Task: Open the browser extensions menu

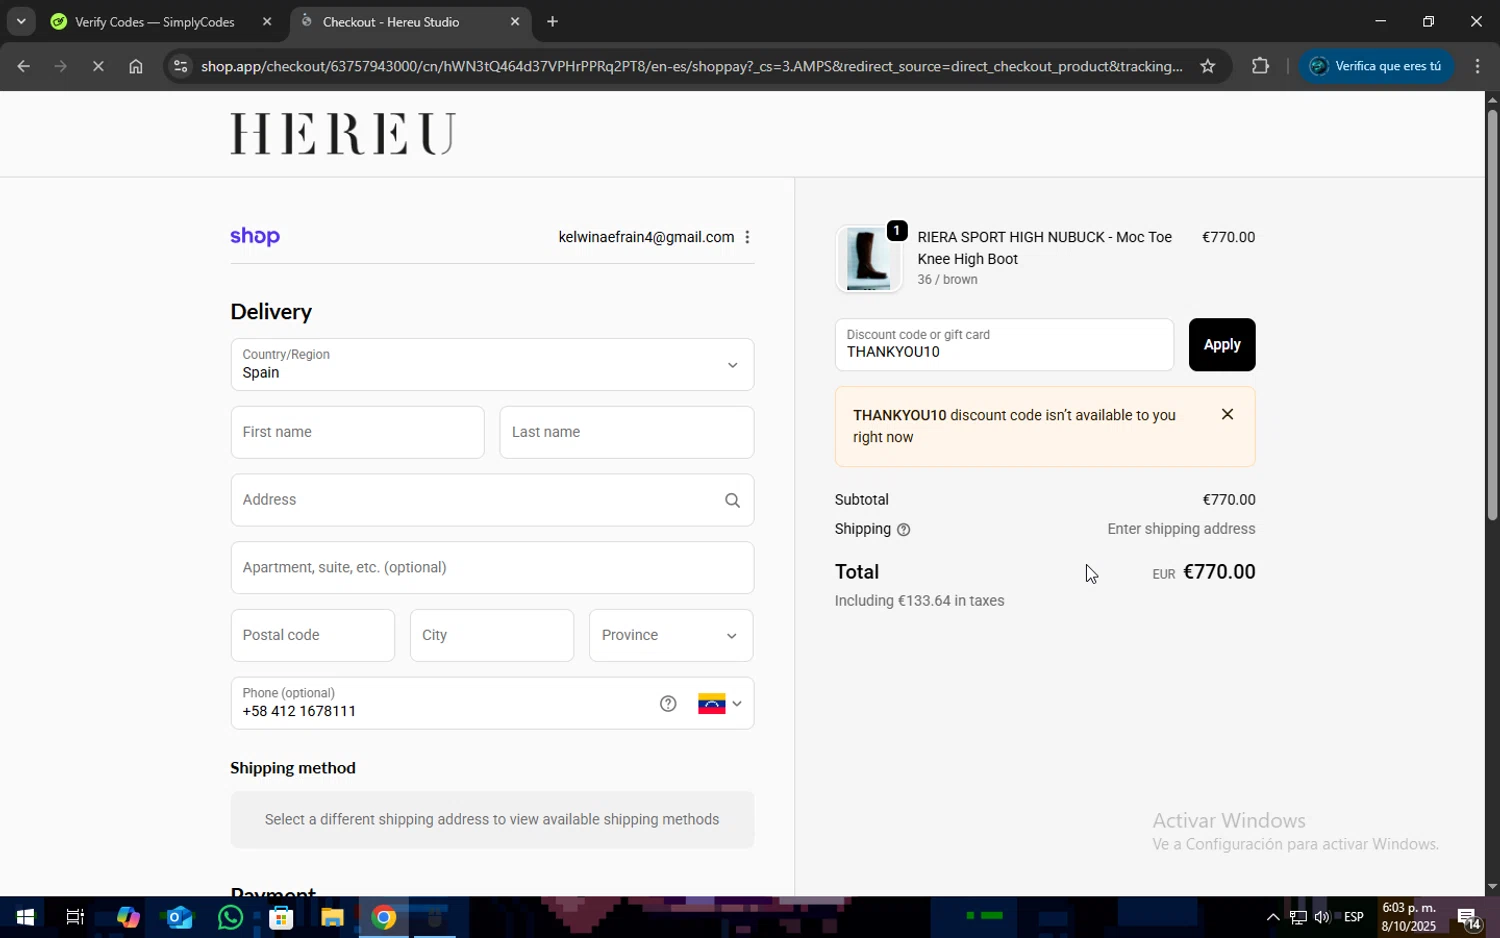Action: [x=1260, y=66]
